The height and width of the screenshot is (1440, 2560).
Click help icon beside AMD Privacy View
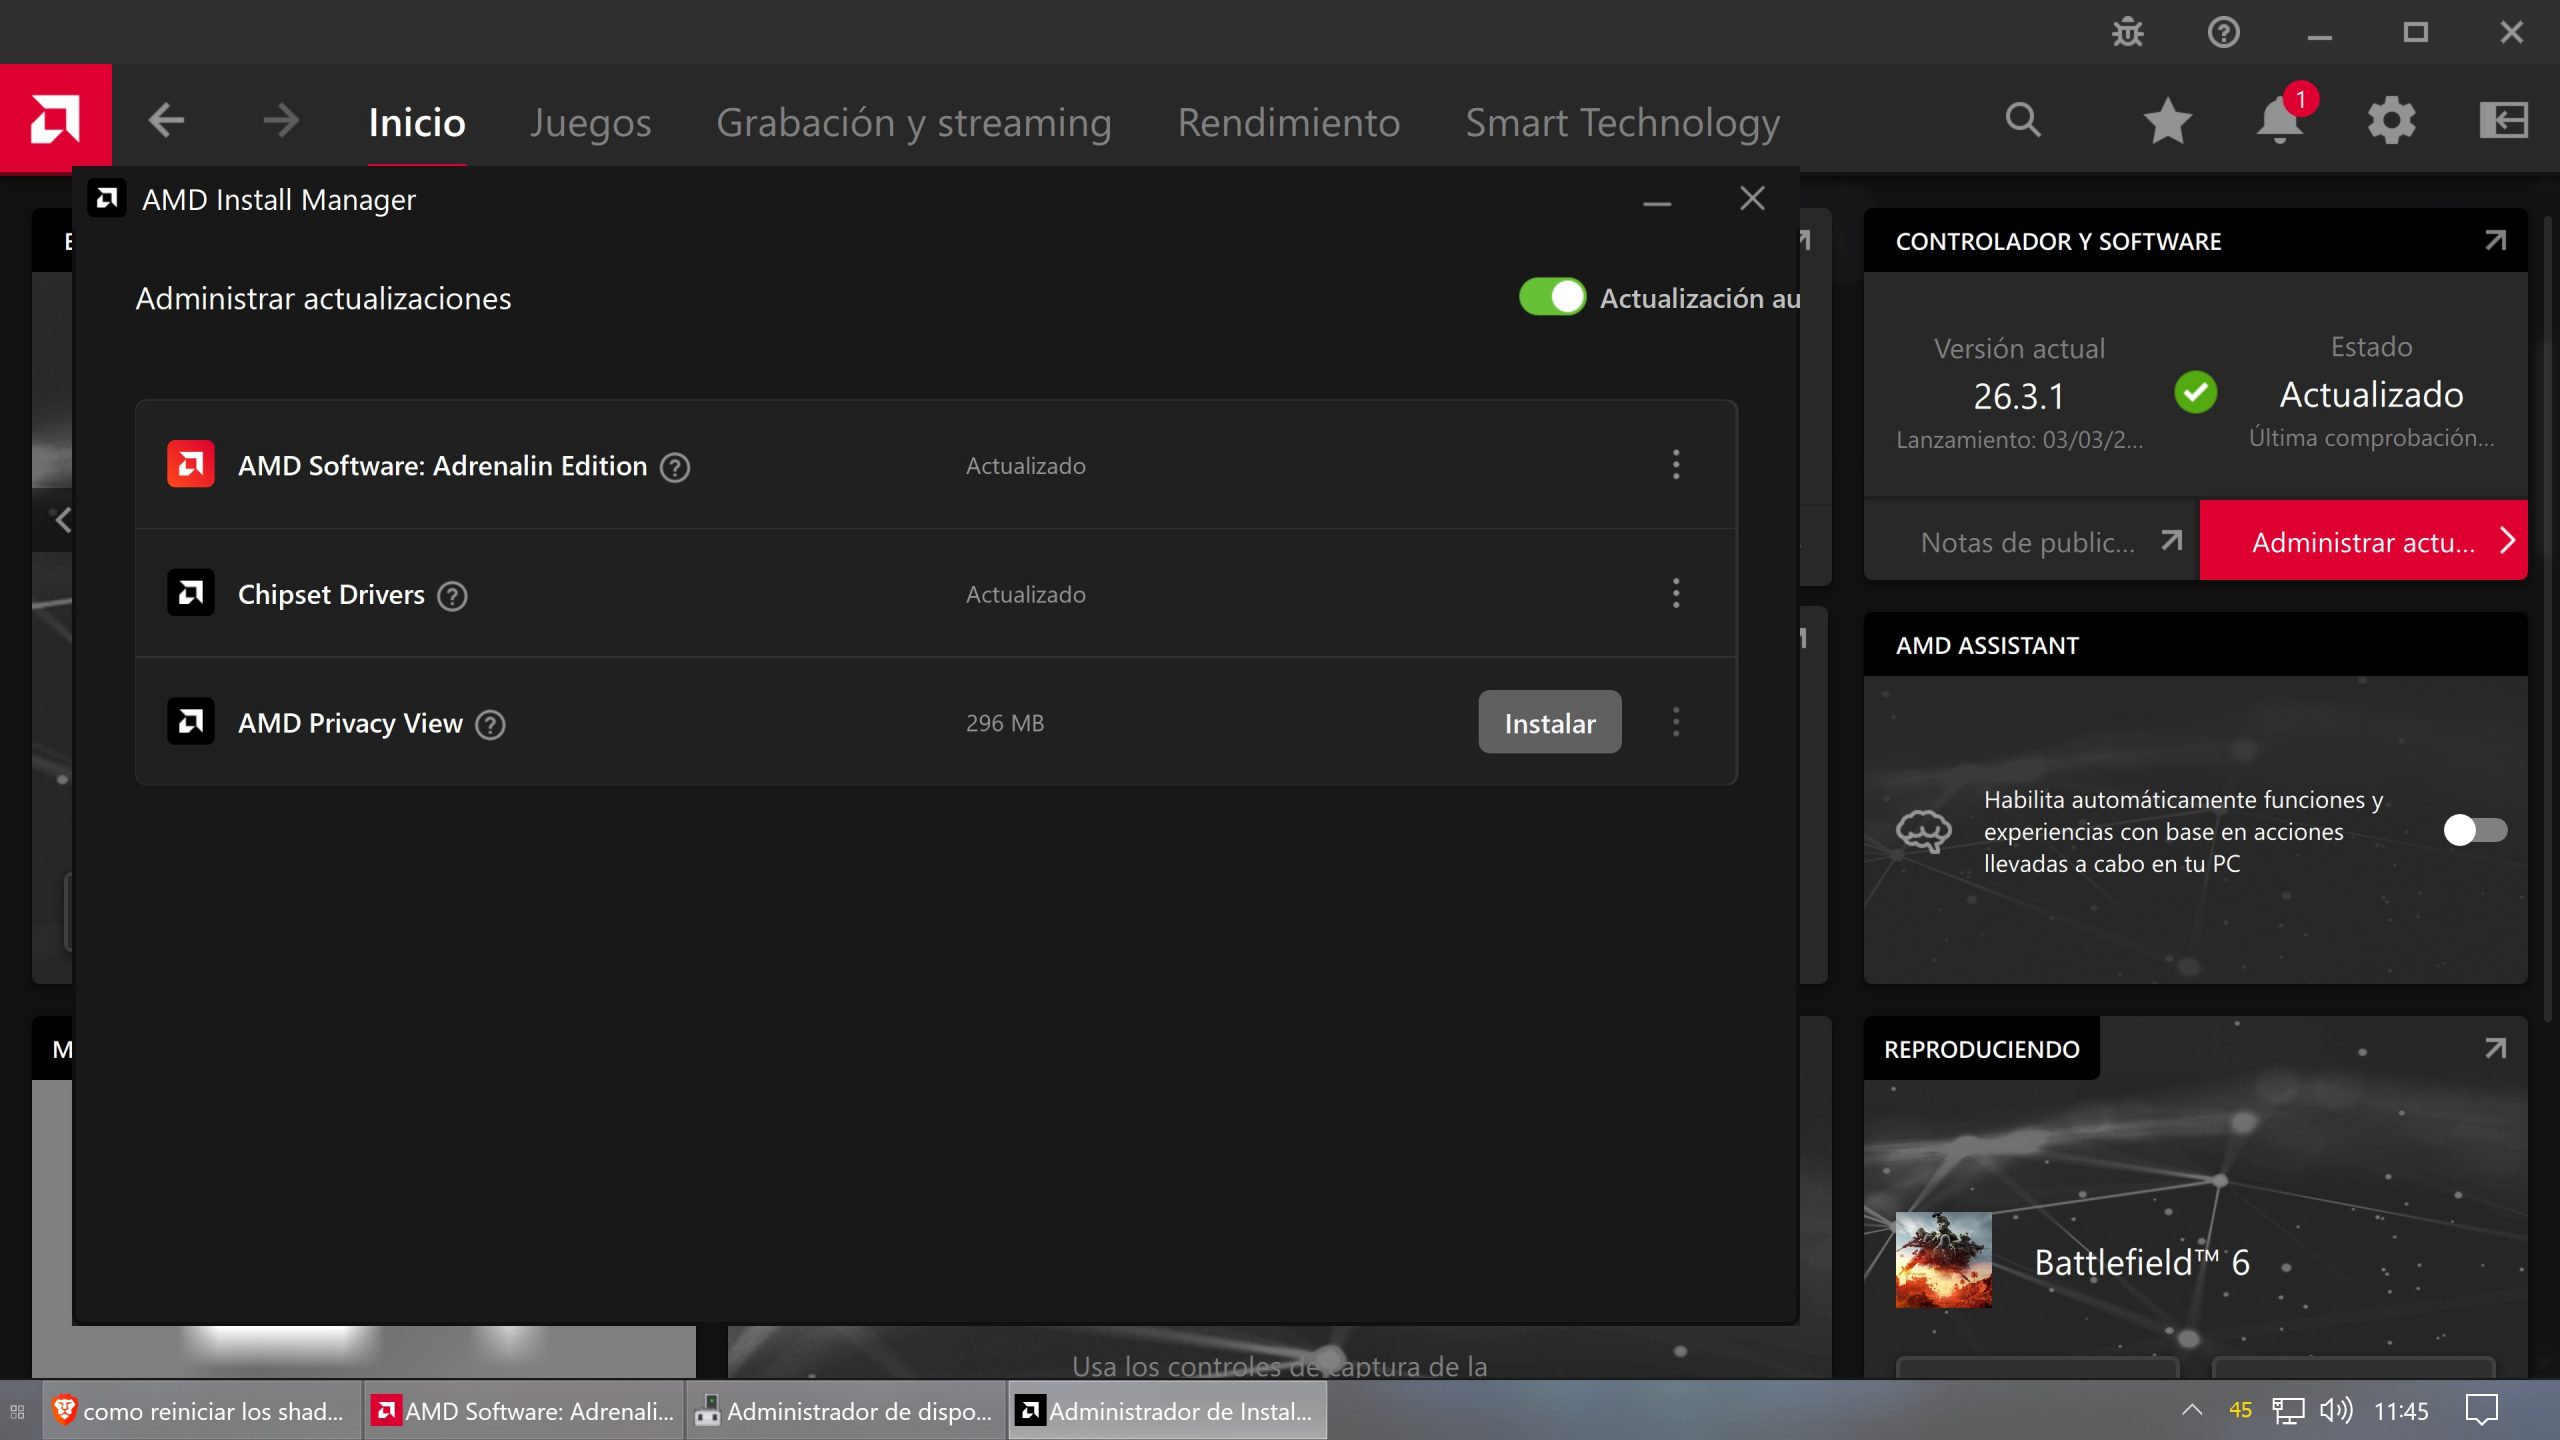490,724
